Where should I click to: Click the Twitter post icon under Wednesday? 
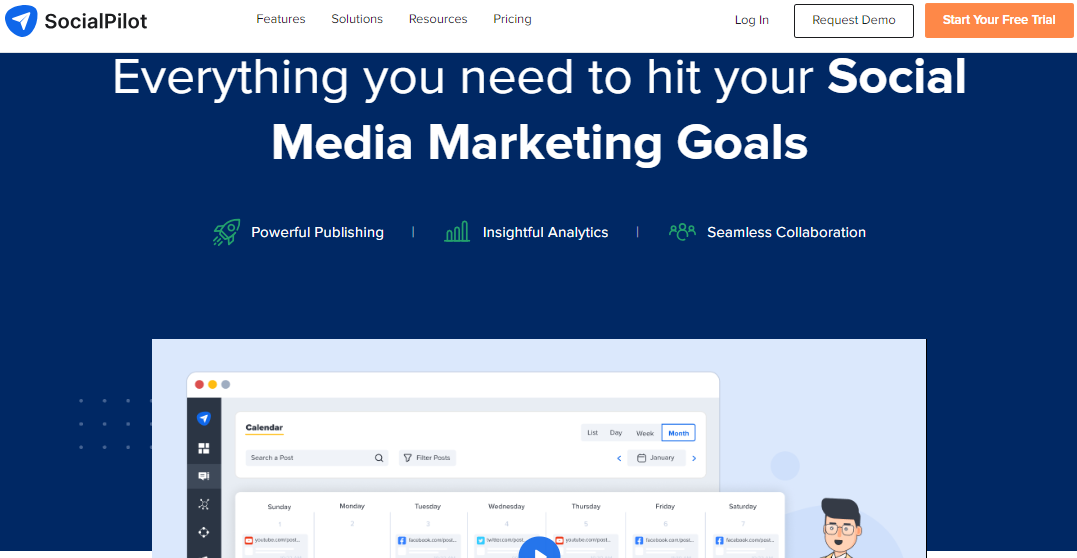(481, 541)
